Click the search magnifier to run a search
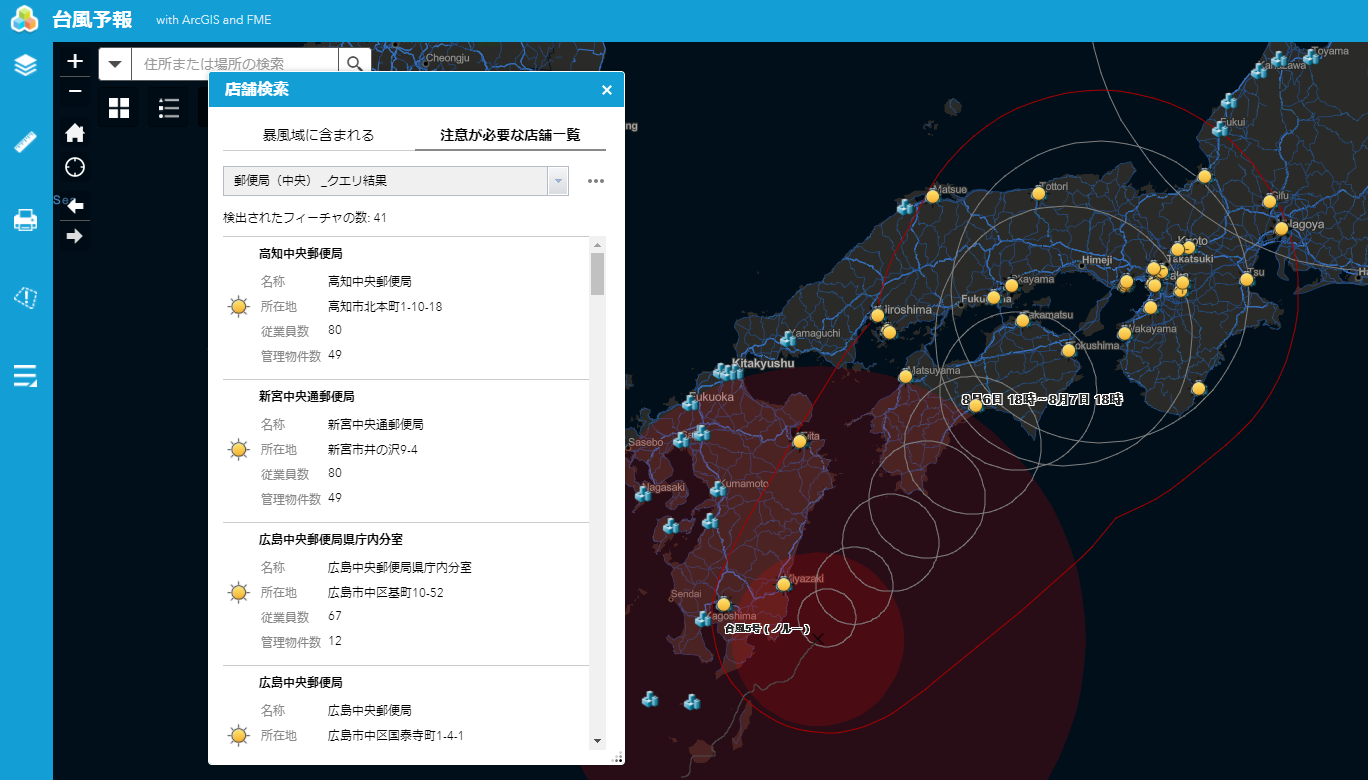The height and width of the screenshot is (780, 1368). [x=355, y=62]
